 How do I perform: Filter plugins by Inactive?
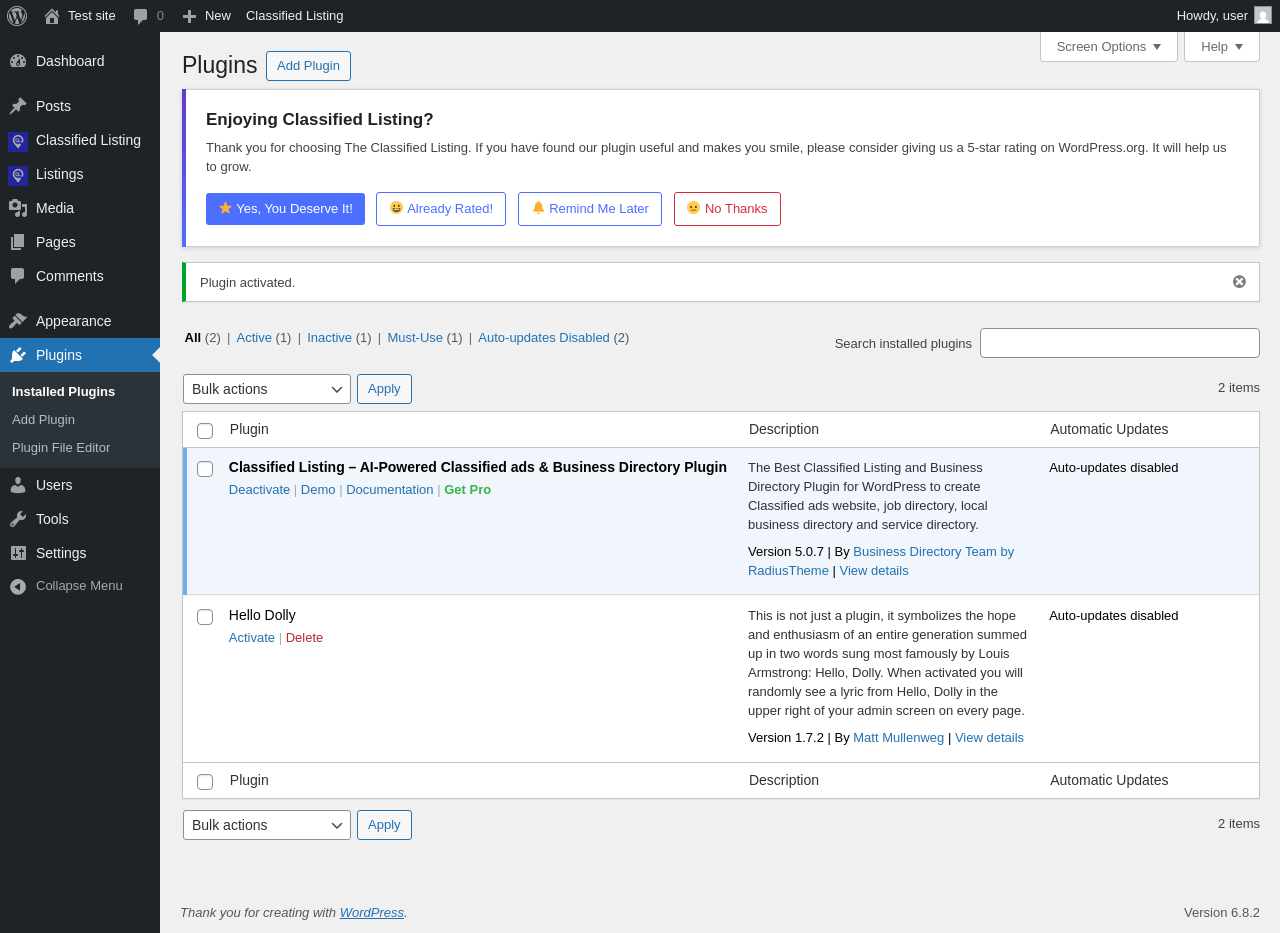click(339, 338)
